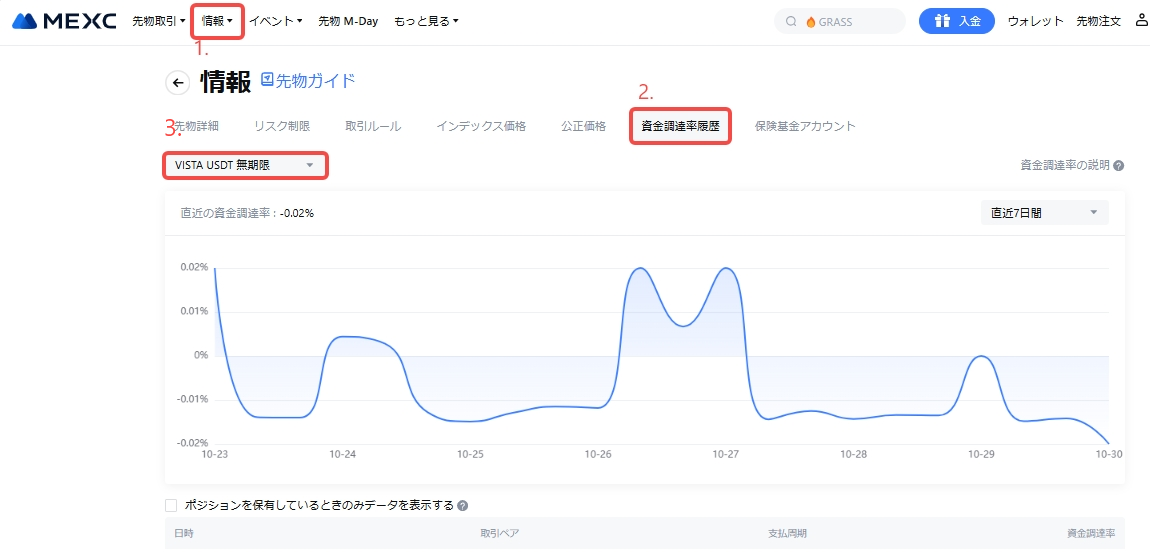Click the GRASS search input field

(x=850, y=21)
